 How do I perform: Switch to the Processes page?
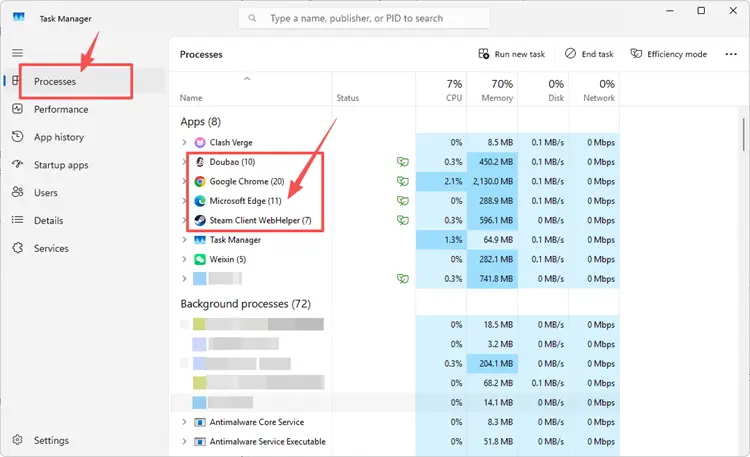86,81
